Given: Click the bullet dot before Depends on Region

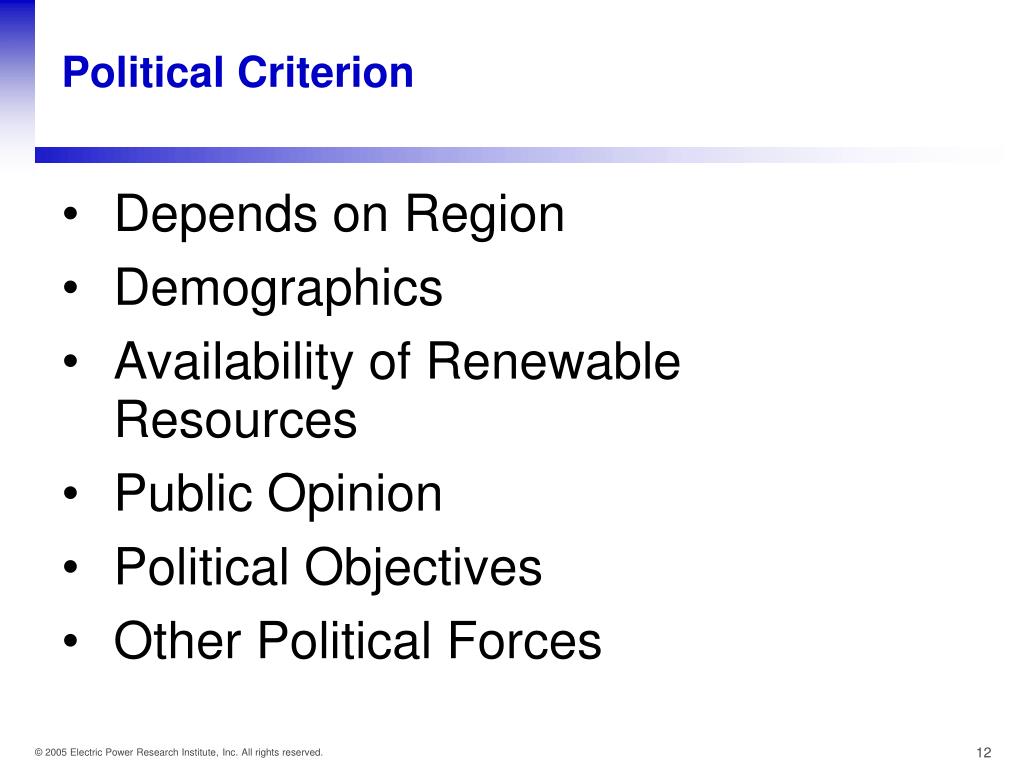Looking at the screenshot, I should click(x=71, y=214).
